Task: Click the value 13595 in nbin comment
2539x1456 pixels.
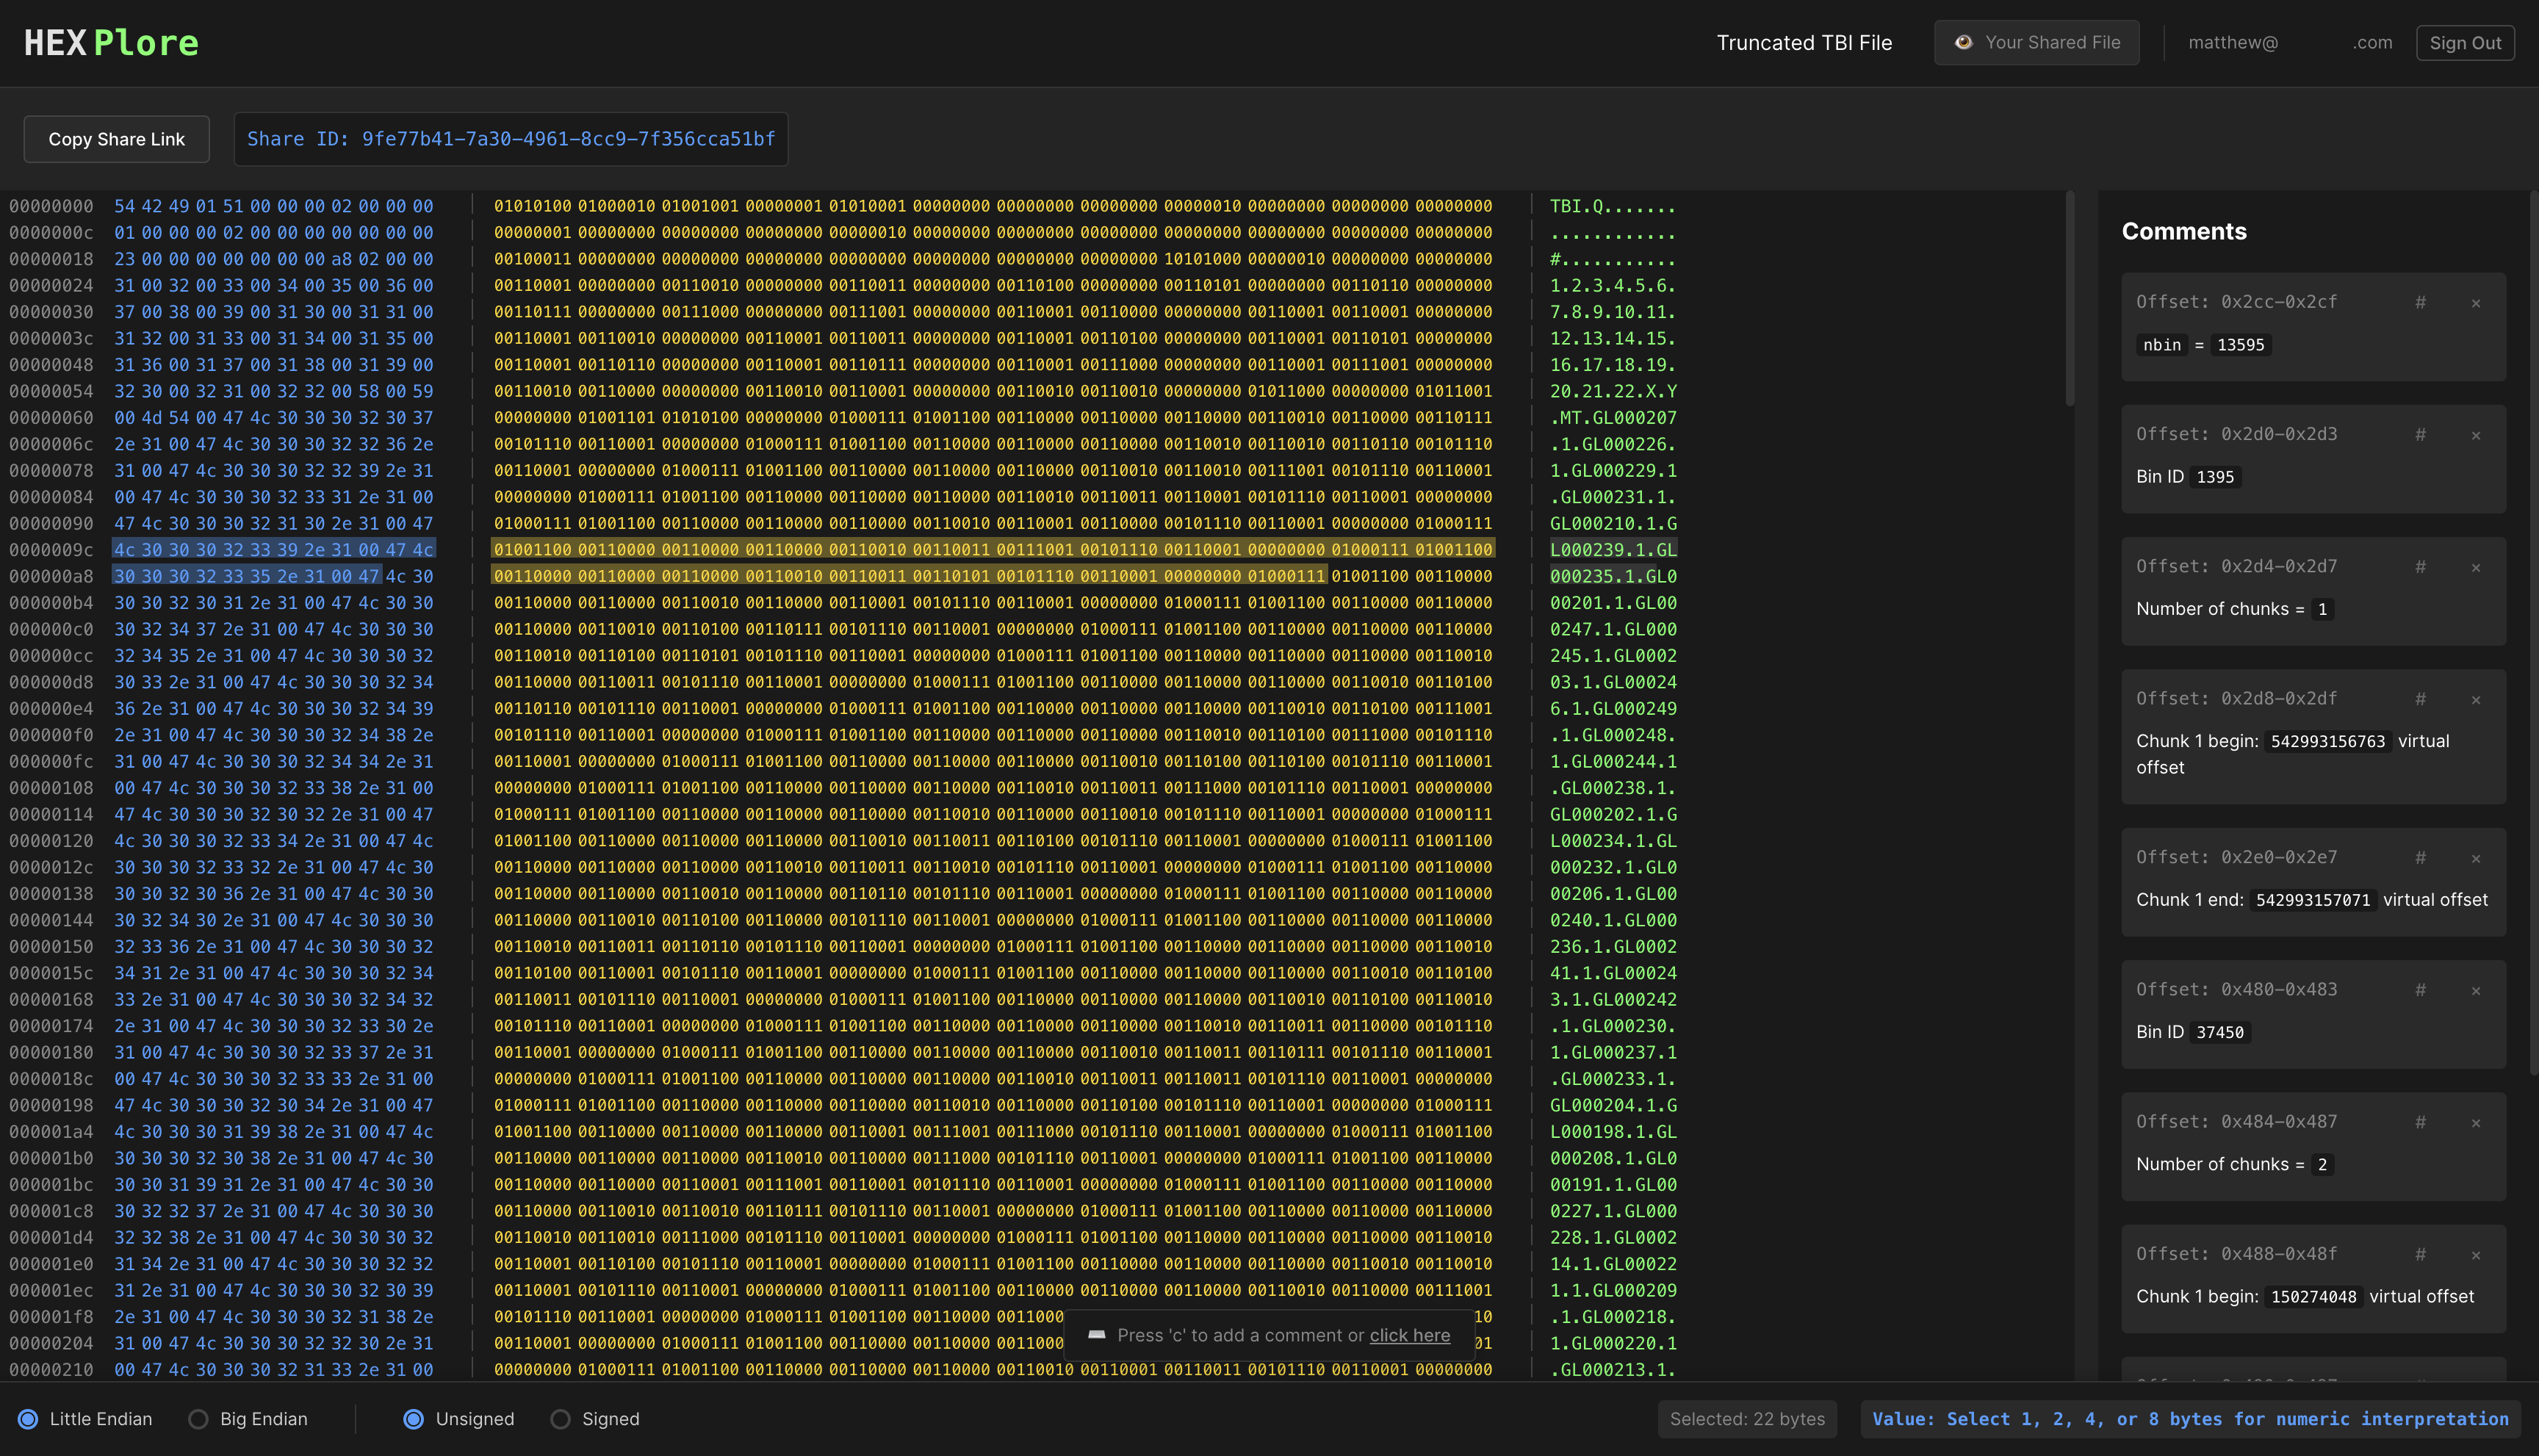Action: click(2240, 345)
